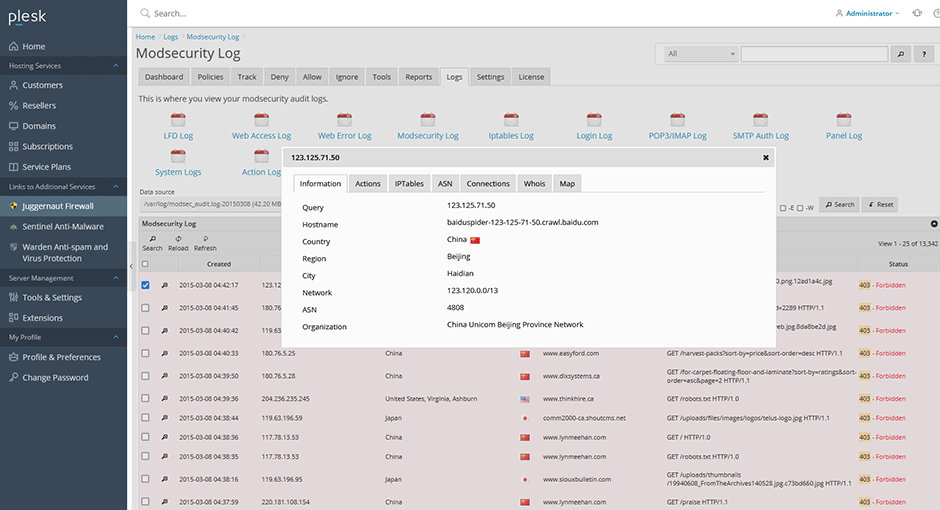Click the Search button next to Reset
This screenshot has height=510, width=940.
pos(839,204)
